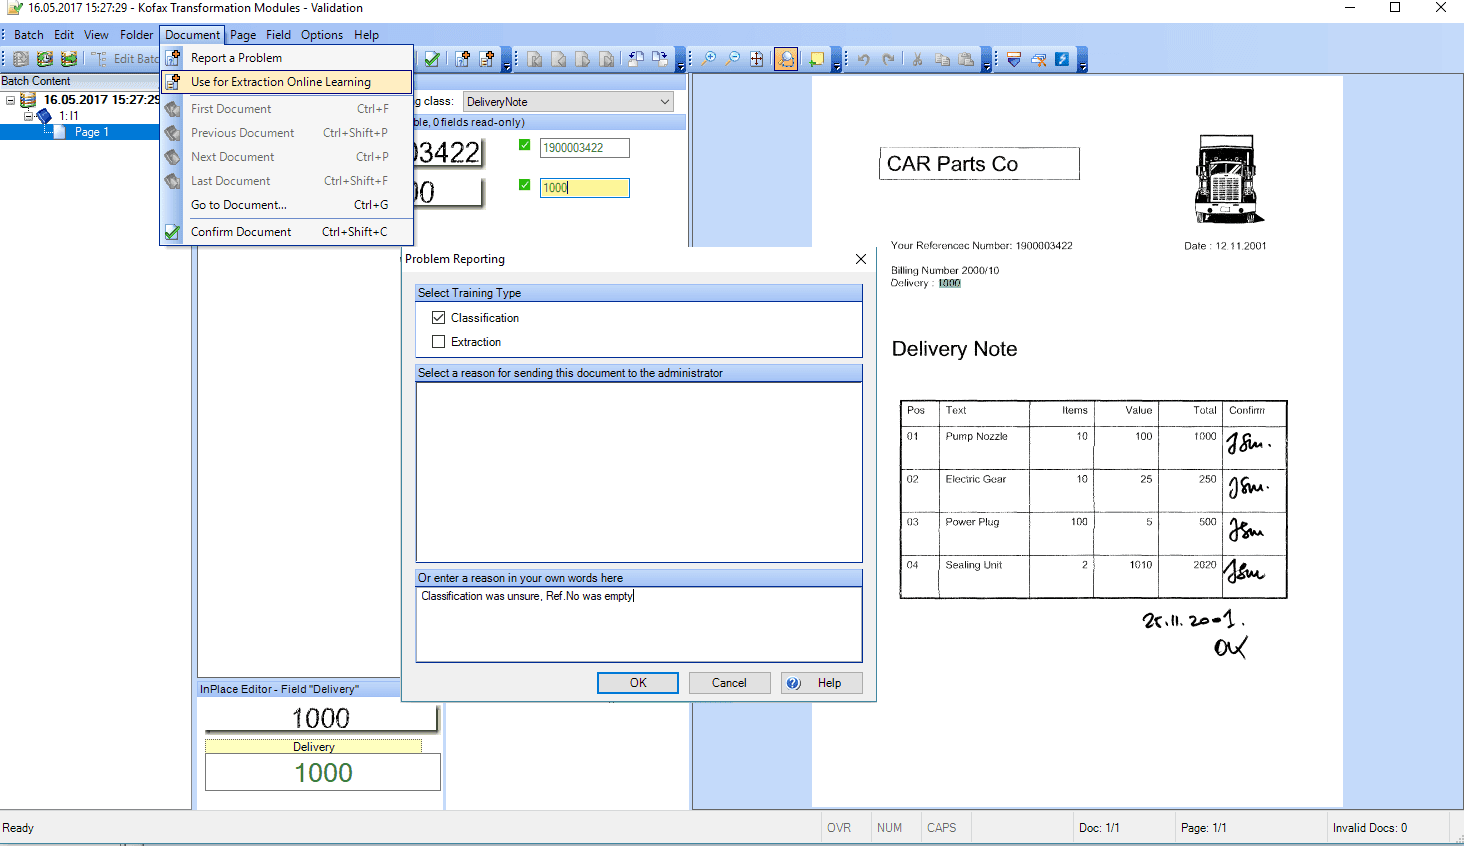Click the reason text box with typed comment

(x=638, y=623)
